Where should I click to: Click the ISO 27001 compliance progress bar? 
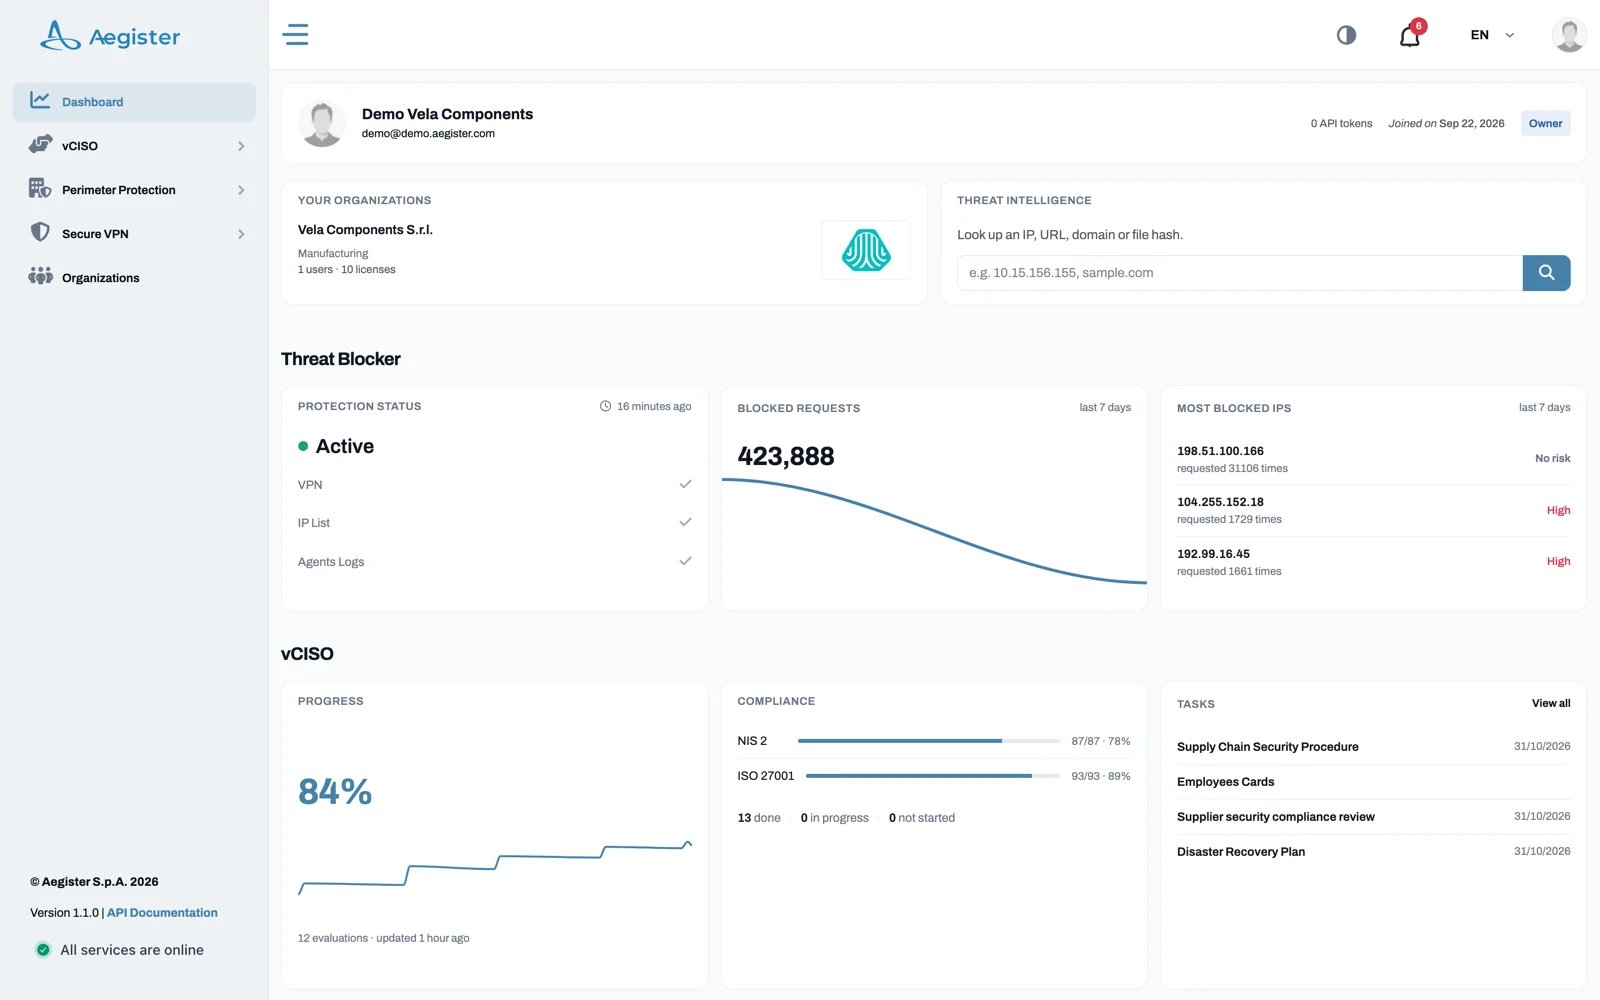[932, 776]
